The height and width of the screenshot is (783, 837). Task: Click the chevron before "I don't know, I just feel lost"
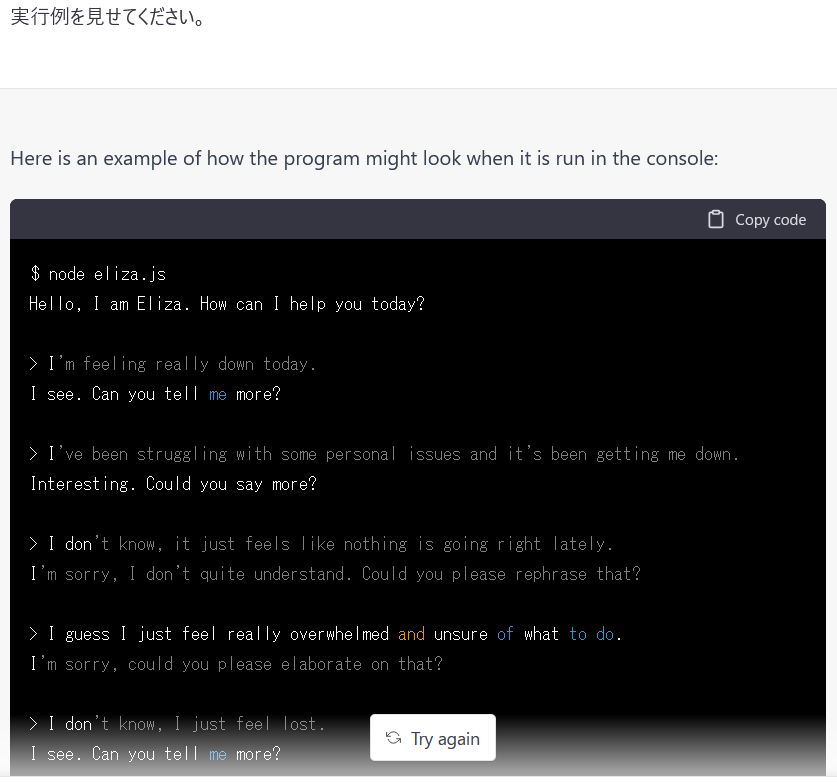pos(33,723)
